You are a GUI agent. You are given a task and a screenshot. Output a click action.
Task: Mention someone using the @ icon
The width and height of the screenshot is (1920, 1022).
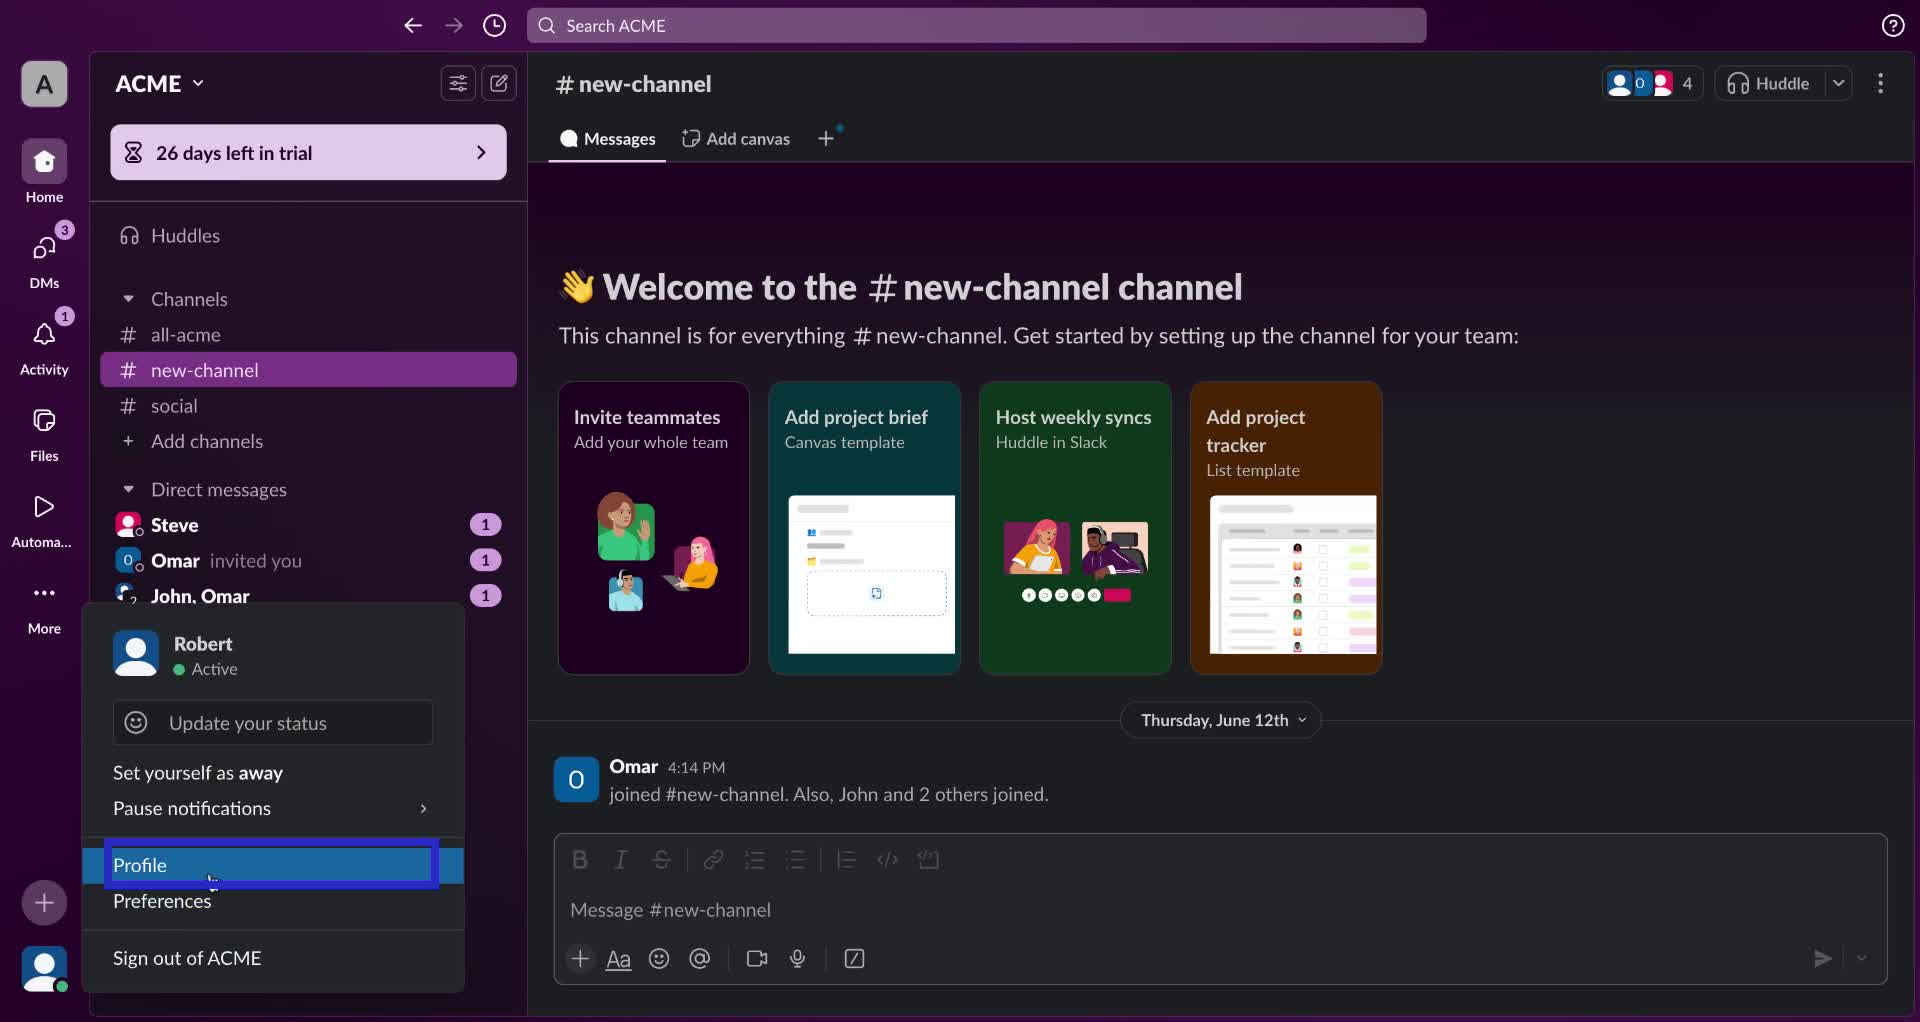(700, 958)
